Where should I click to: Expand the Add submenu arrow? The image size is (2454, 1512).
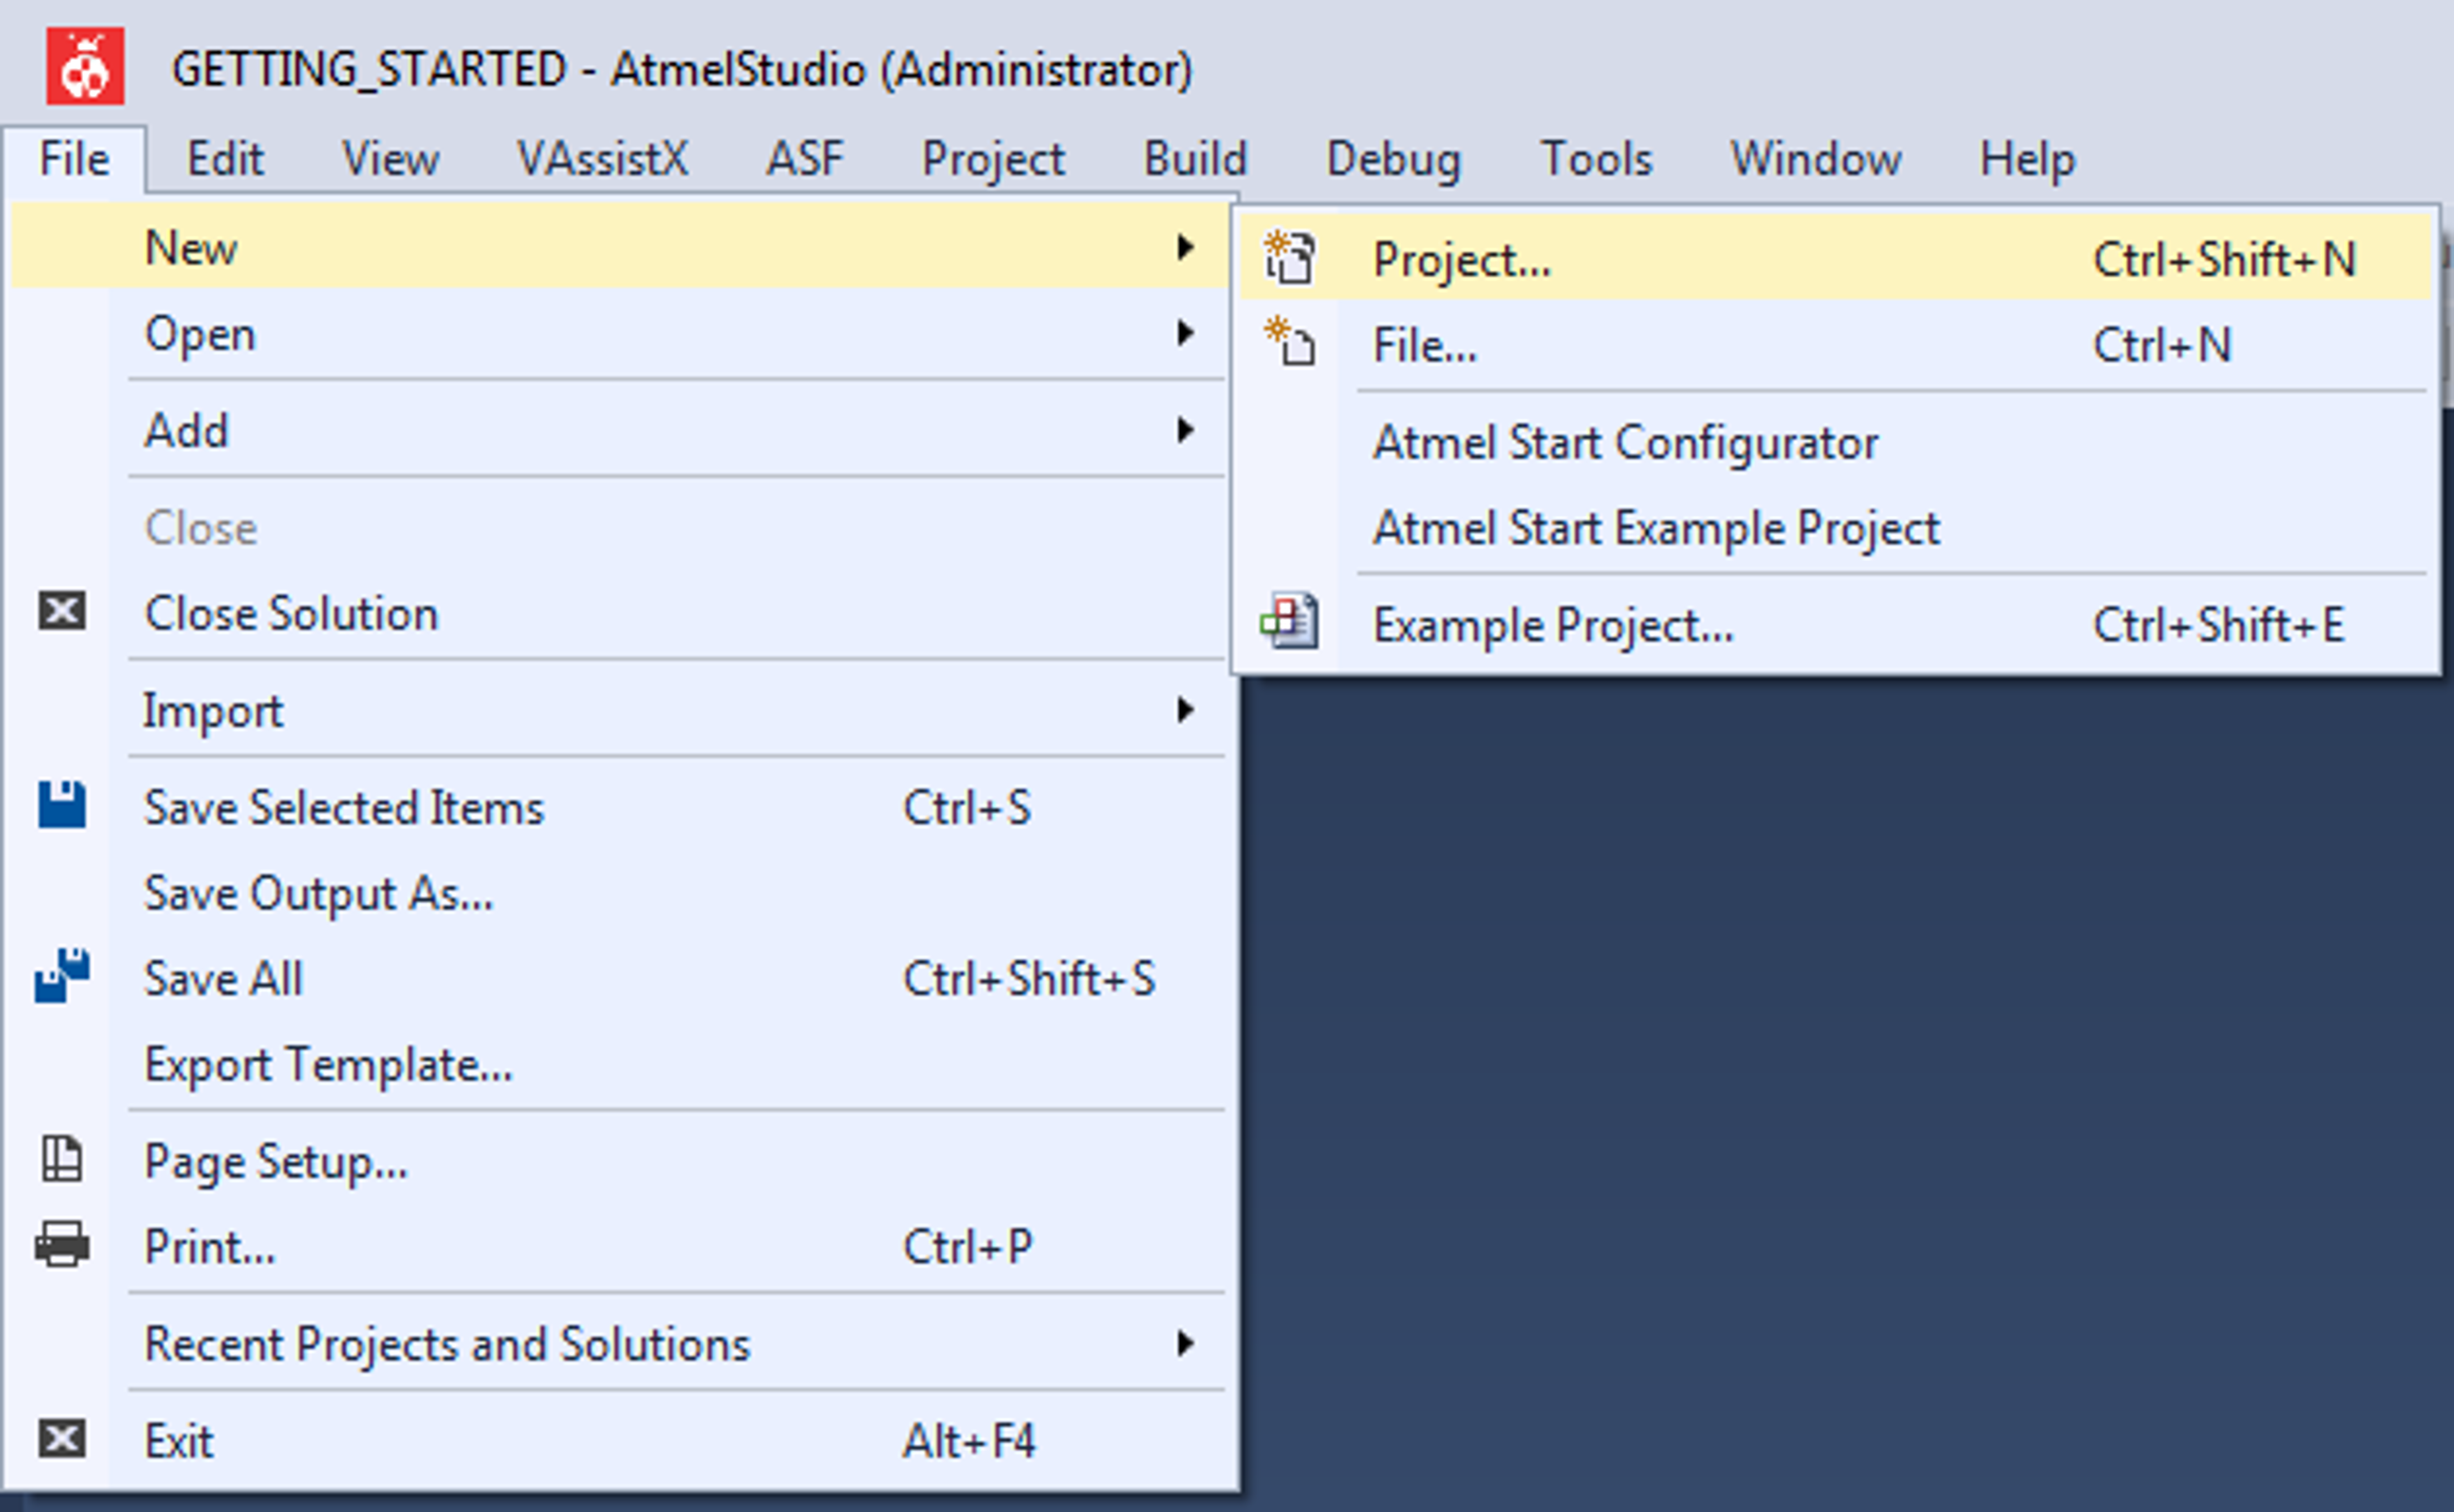(x=1185, y=430)
